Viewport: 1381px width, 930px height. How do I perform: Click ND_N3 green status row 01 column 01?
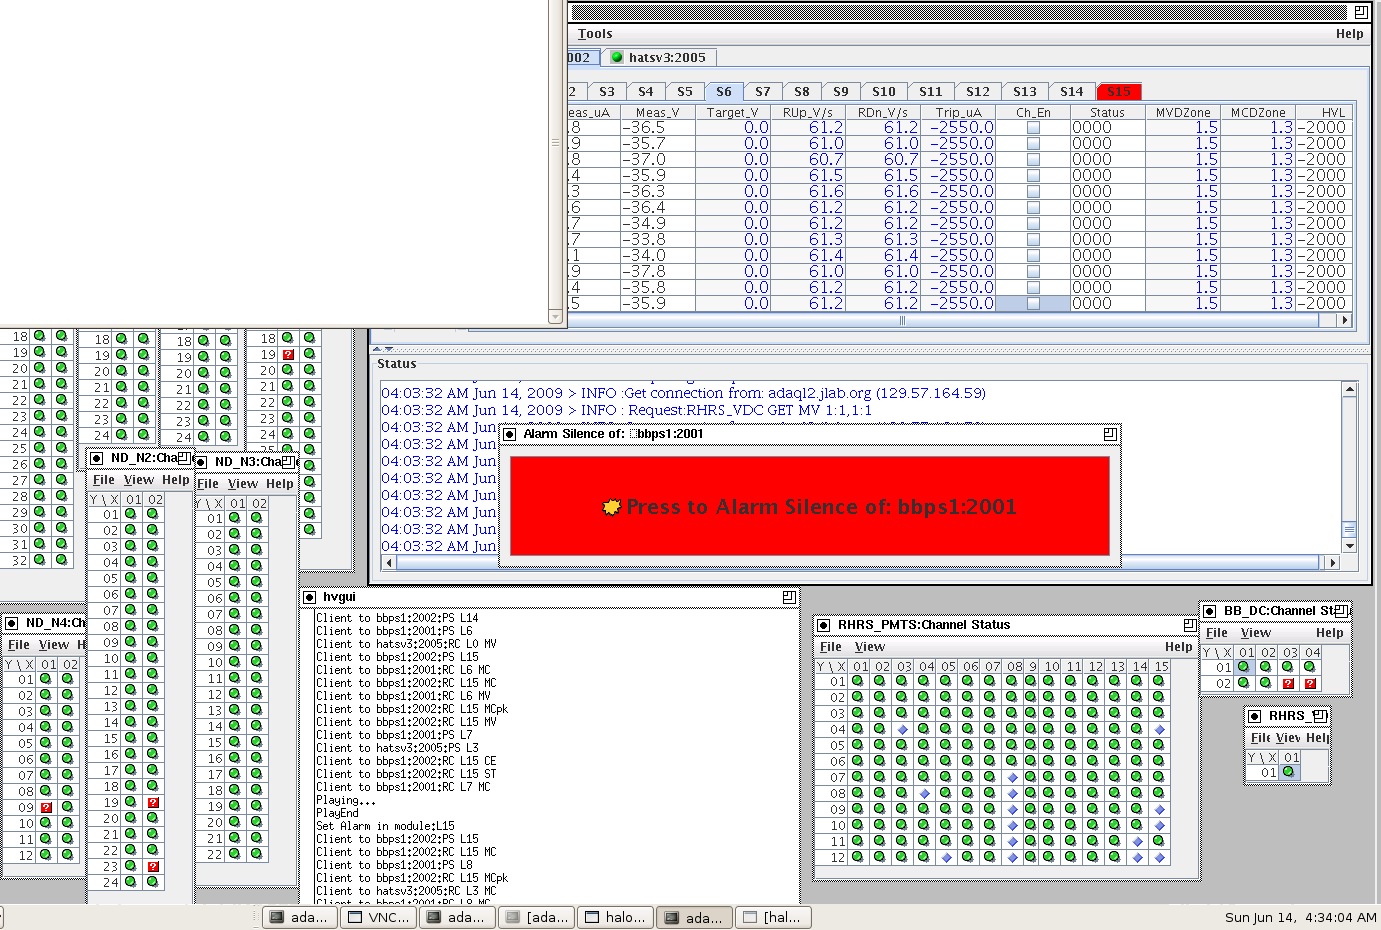coord(235,518)
